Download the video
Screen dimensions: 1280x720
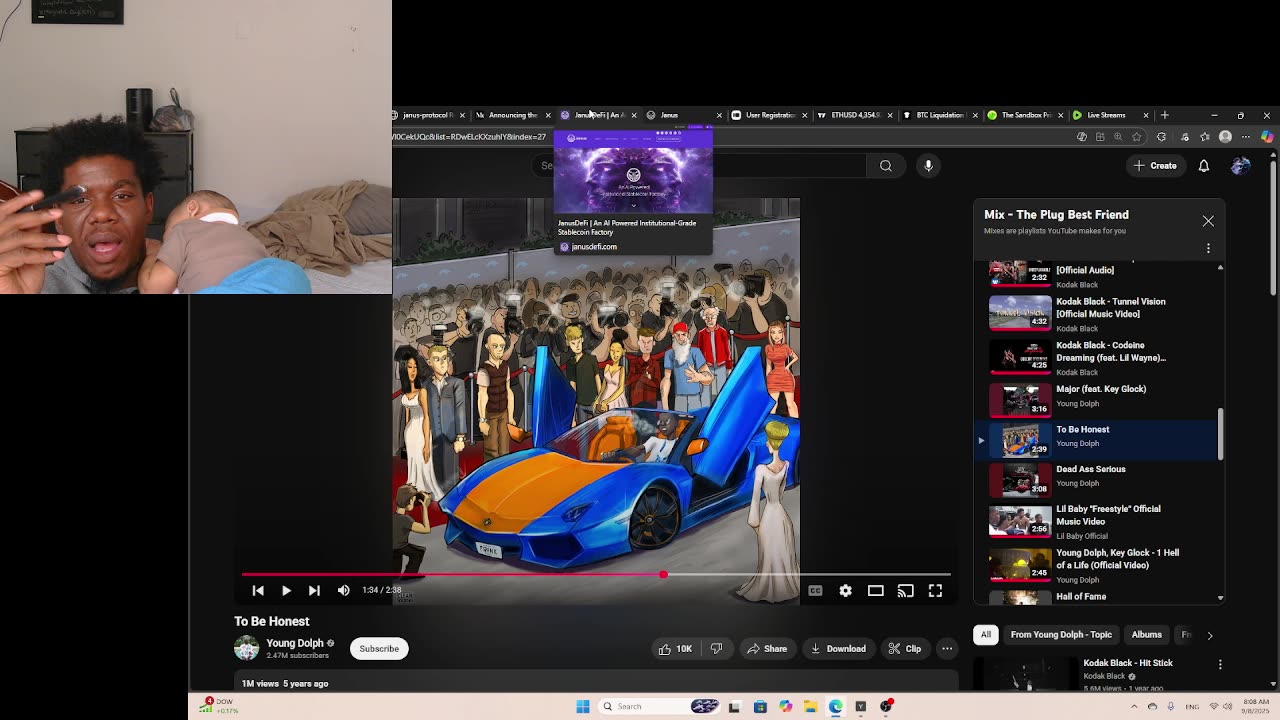click(x=838, y=648)
